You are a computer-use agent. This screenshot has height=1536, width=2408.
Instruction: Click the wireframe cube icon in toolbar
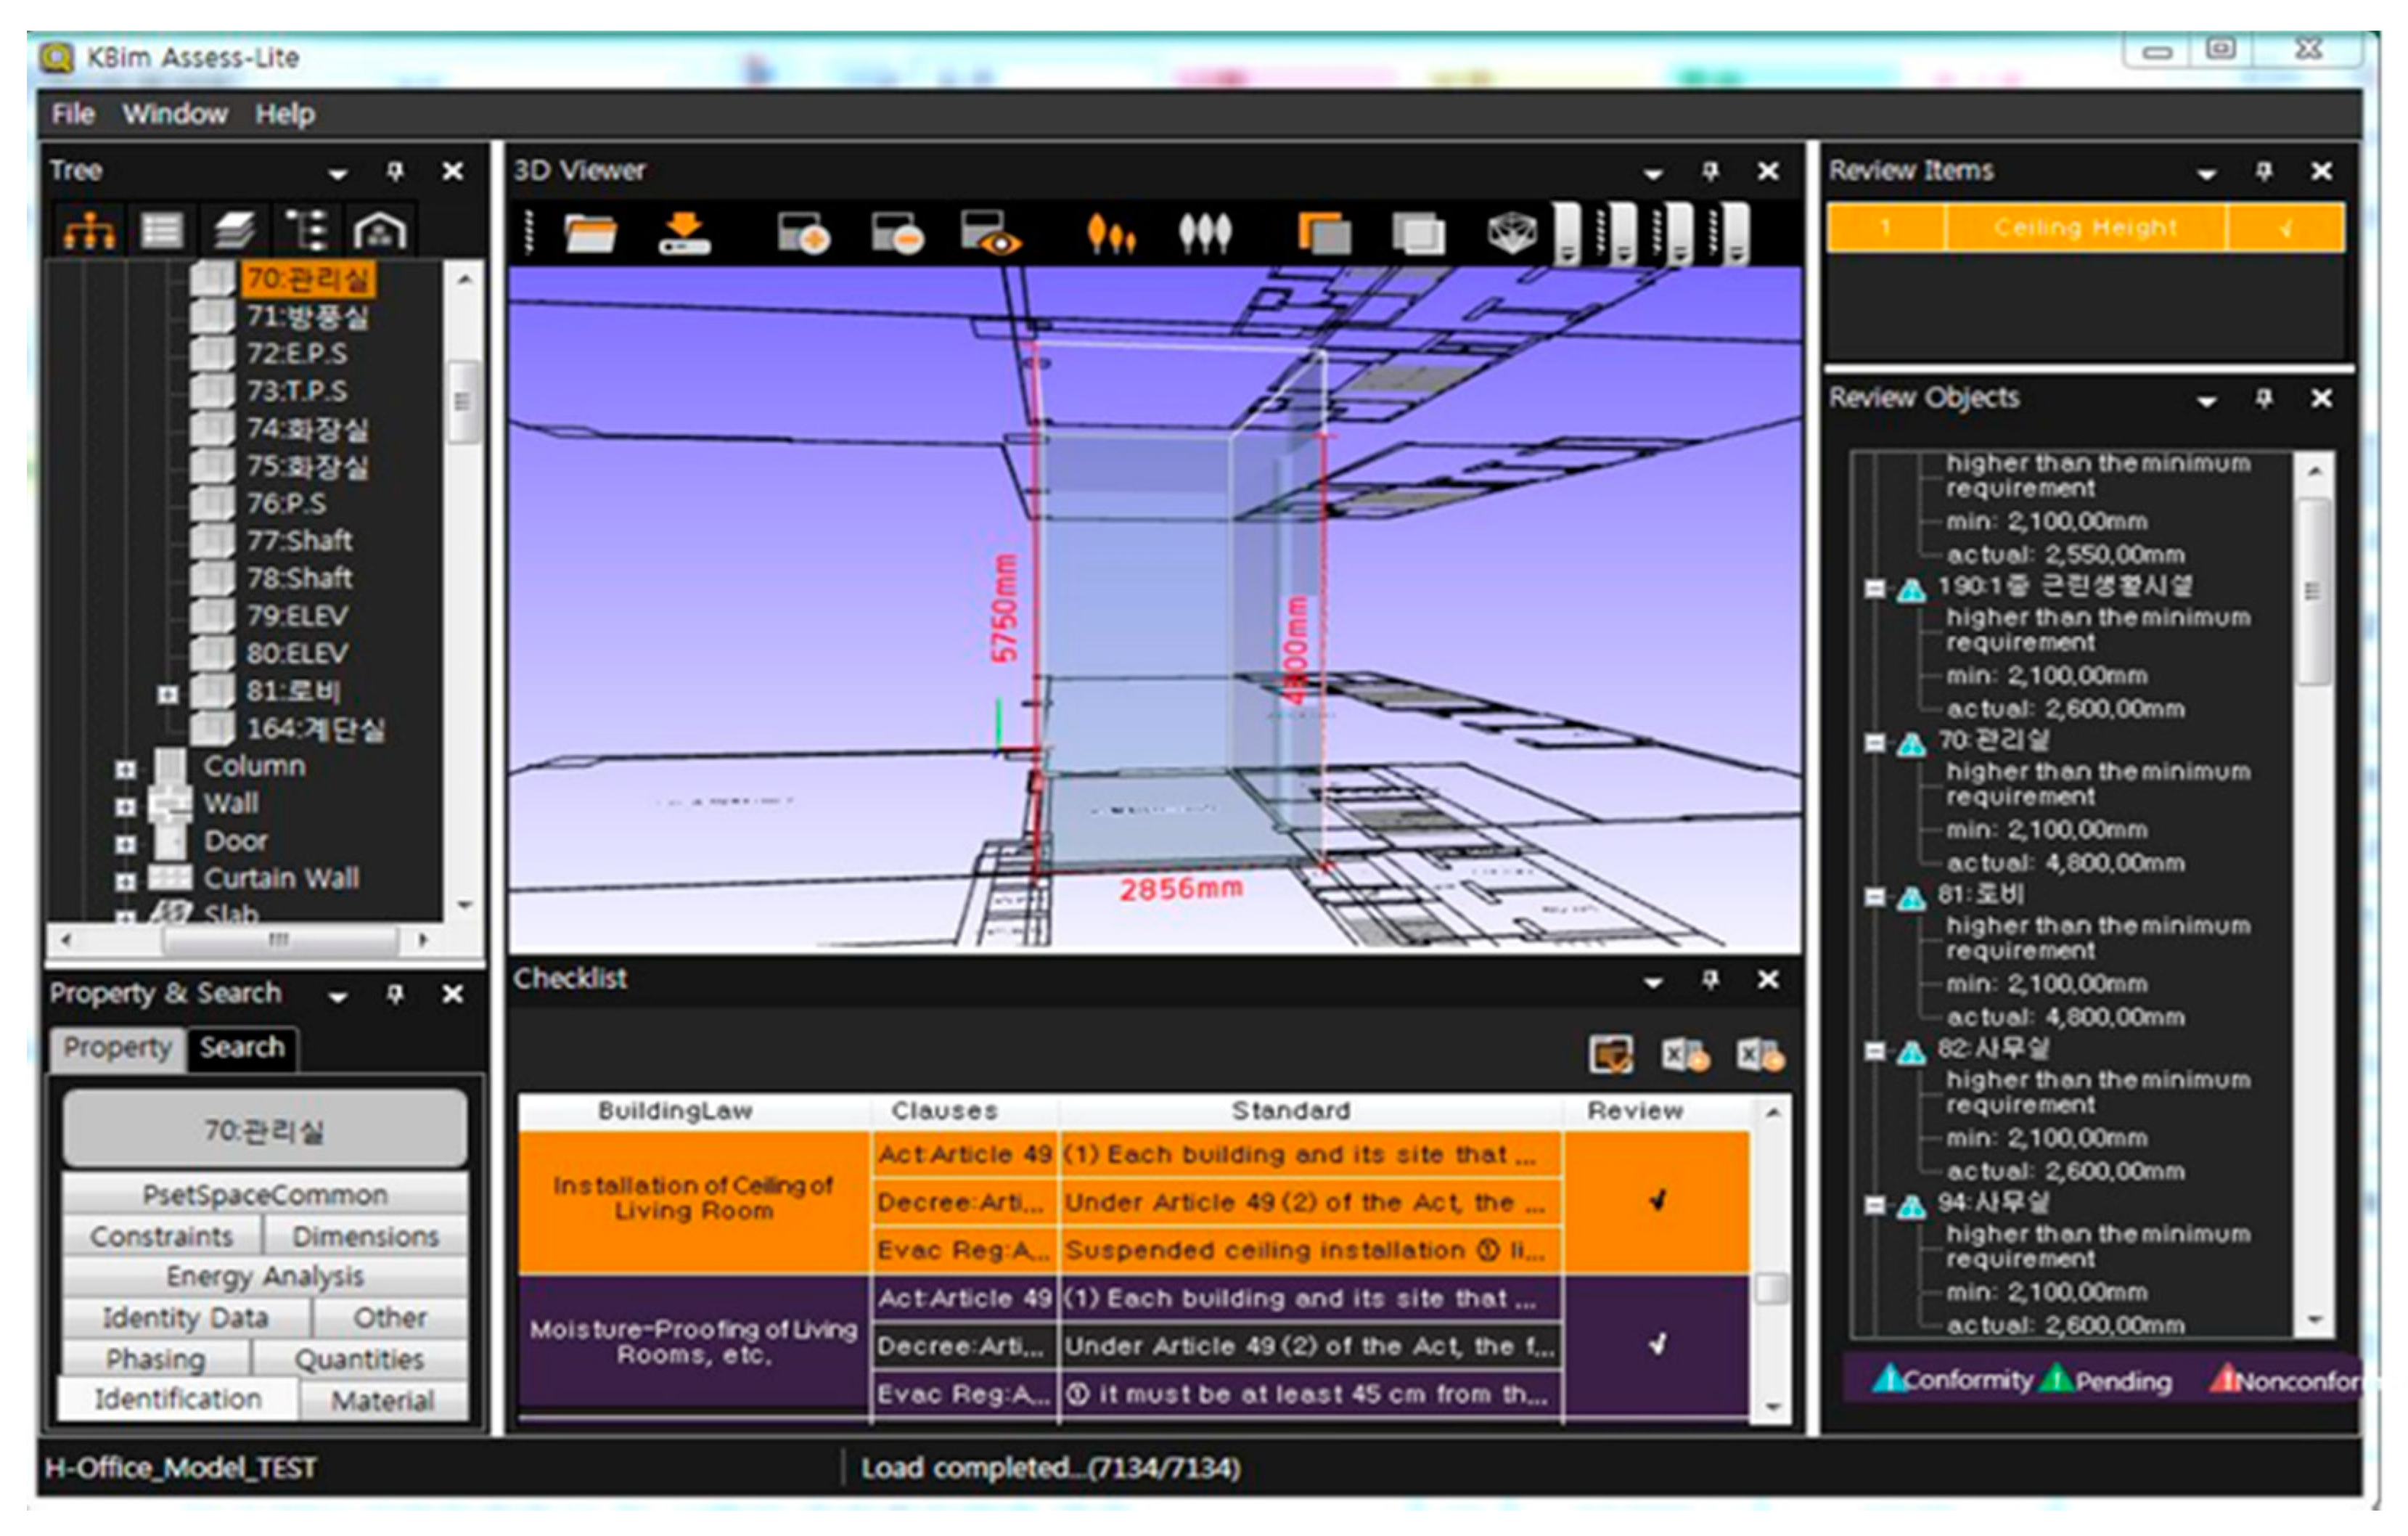[1511, 234]
